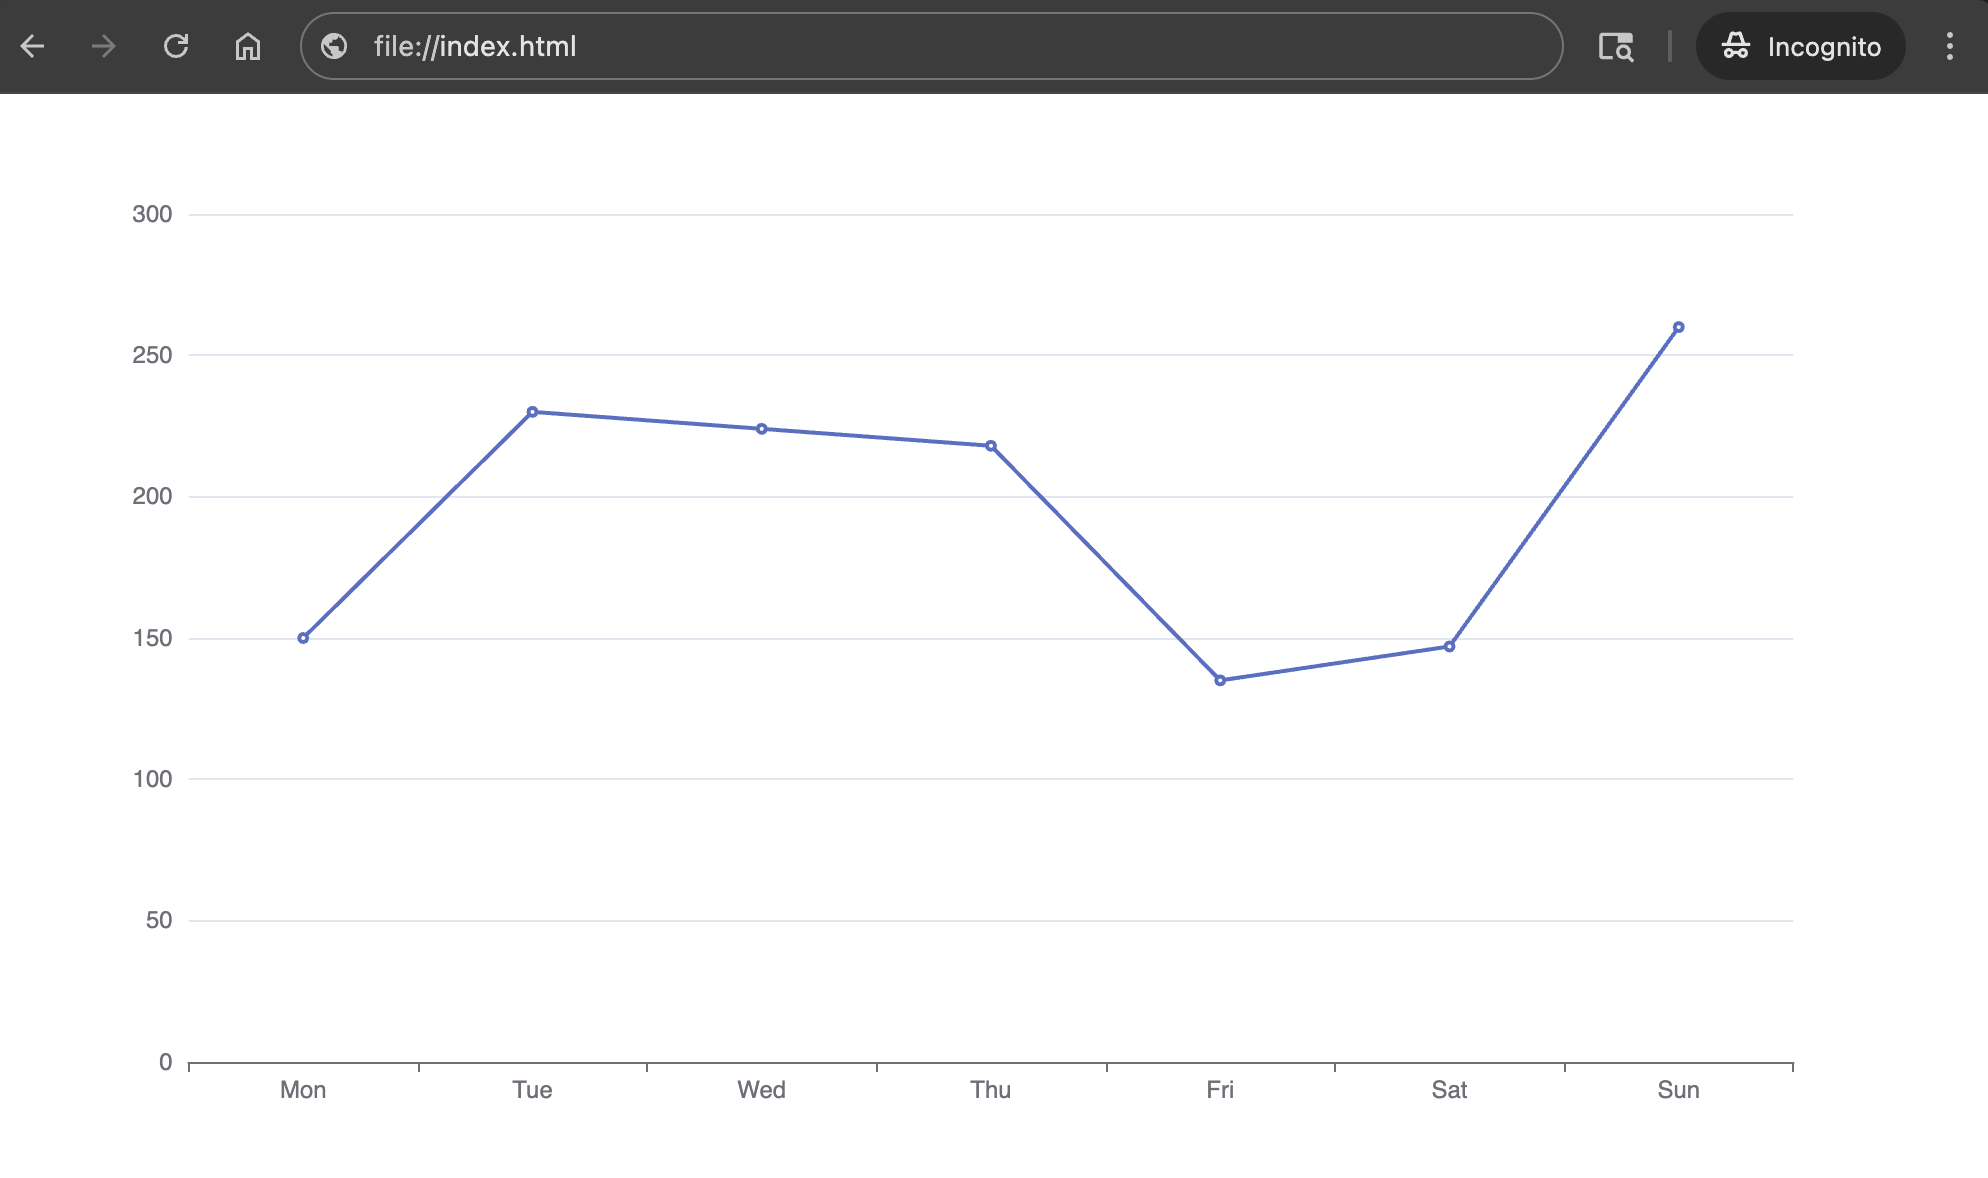The height and width of the screenshot is (1178, 1988).
Task: Click the Saturday data point marker
Action: click(x=1449, y=646)
